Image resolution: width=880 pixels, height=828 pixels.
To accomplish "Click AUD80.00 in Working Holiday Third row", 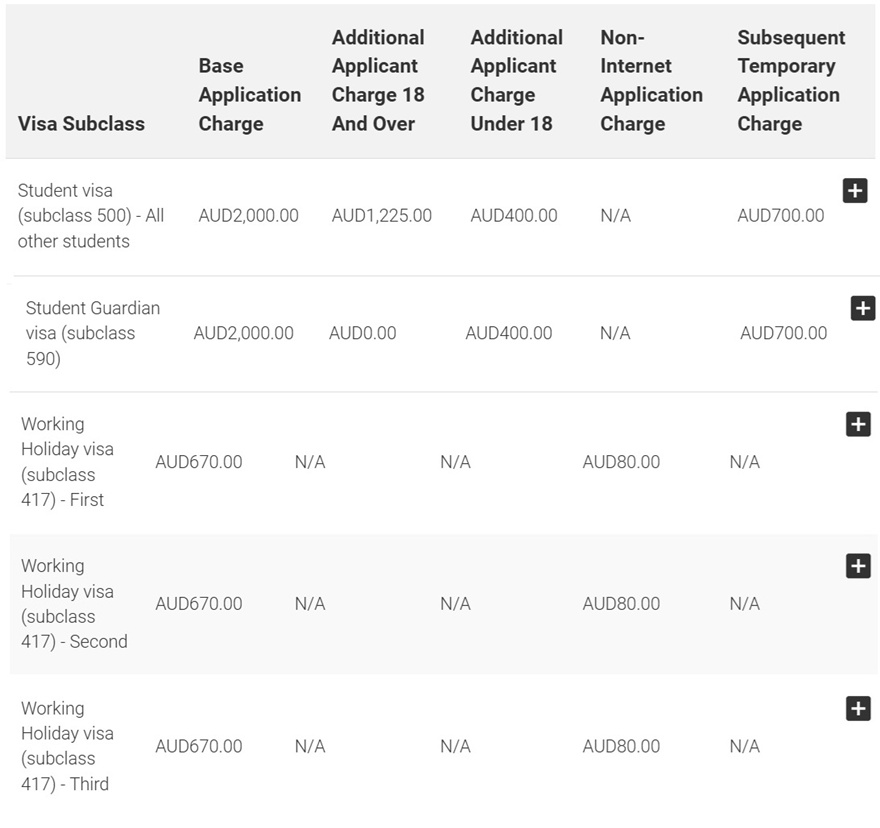I will (x=621, y=746).
